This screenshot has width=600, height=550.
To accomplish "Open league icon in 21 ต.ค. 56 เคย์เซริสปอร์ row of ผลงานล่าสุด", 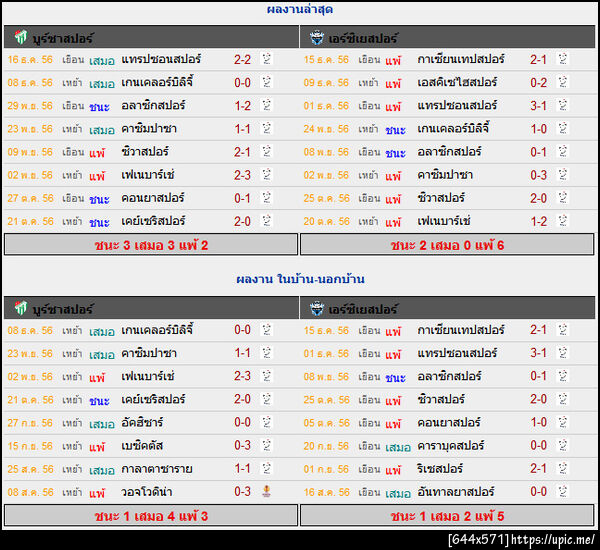I will pos(266,221).
